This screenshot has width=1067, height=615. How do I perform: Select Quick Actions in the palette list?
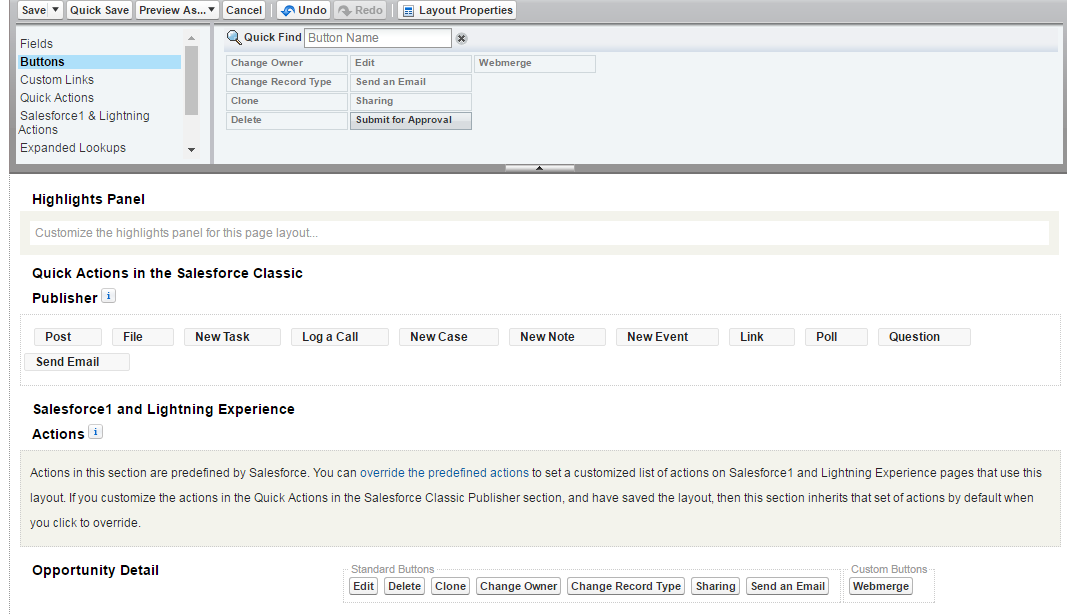coord(57,98)
